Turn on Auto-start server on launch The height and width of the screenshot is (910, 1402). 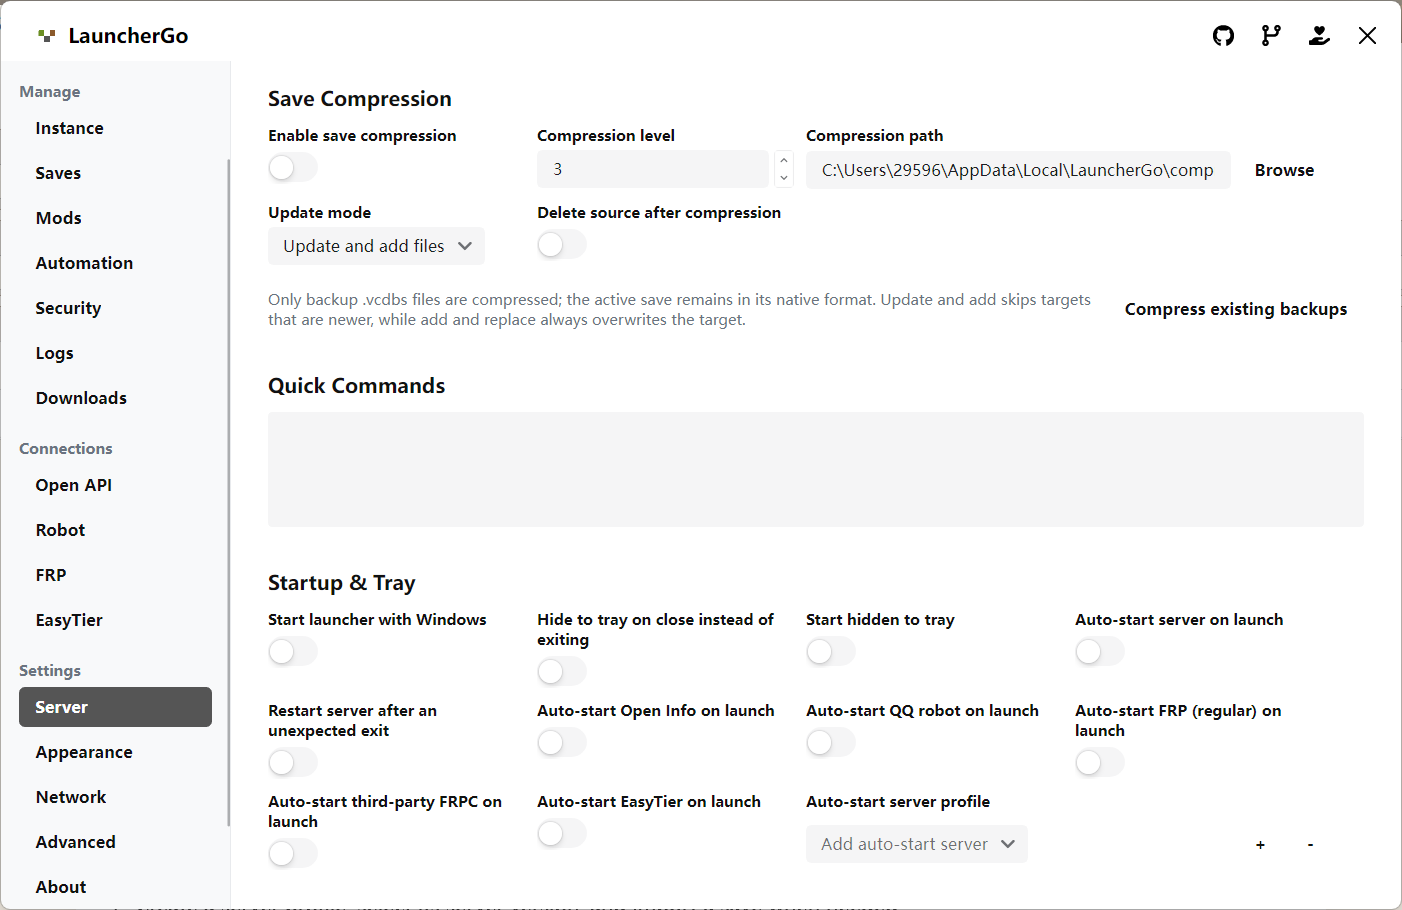(1100, 652)
